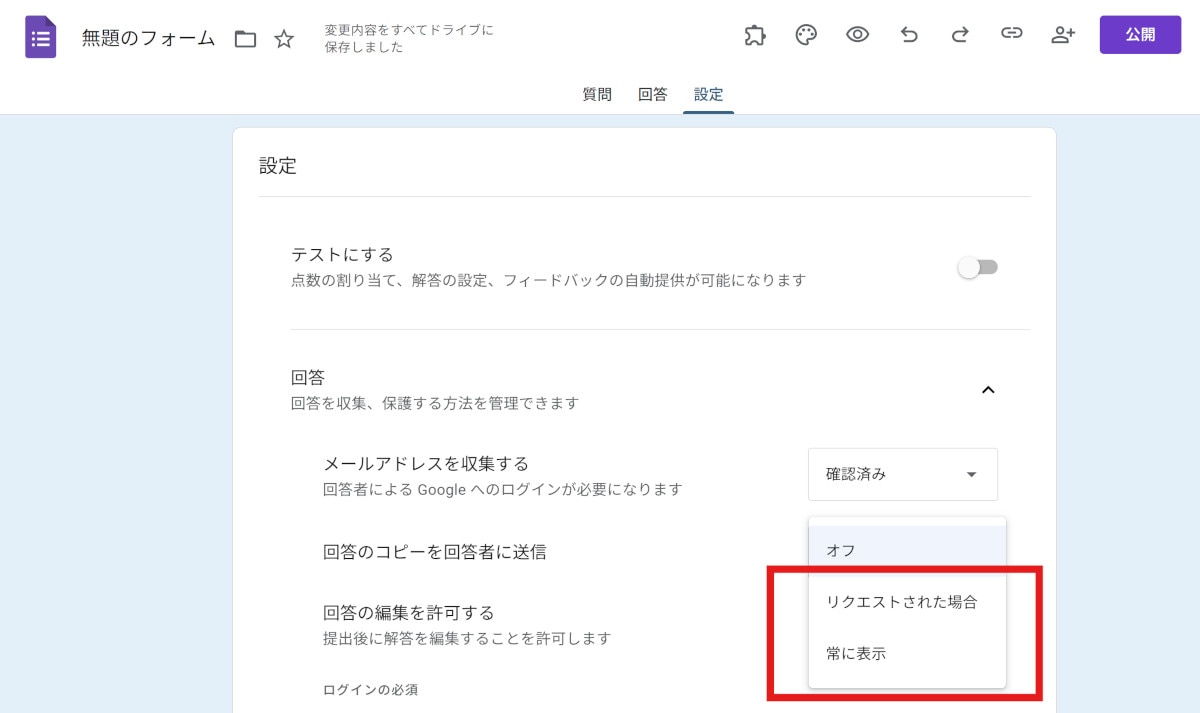1200x713 pixels.
Task: Open the メールアドレスを収集する dropdown
Action: pyautogui.click(x=902, y=474)
